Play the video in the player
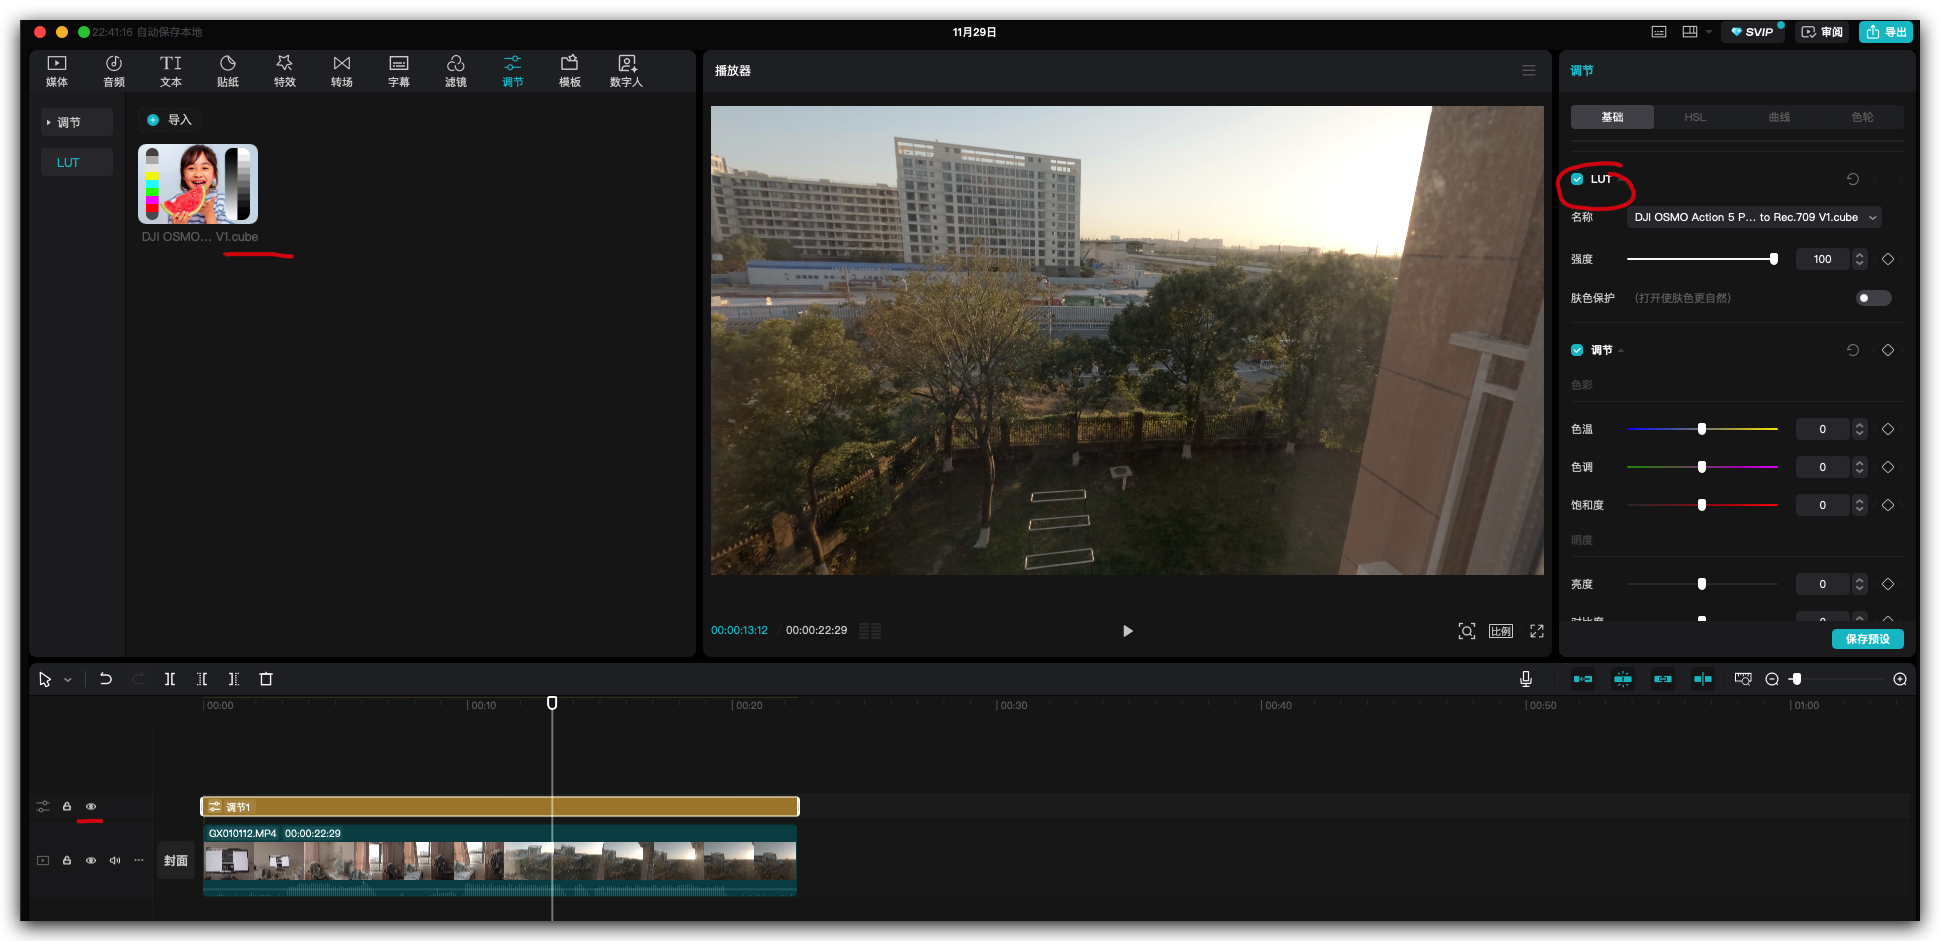The width and height of the screenshot is (1940, 941). 1128,631
